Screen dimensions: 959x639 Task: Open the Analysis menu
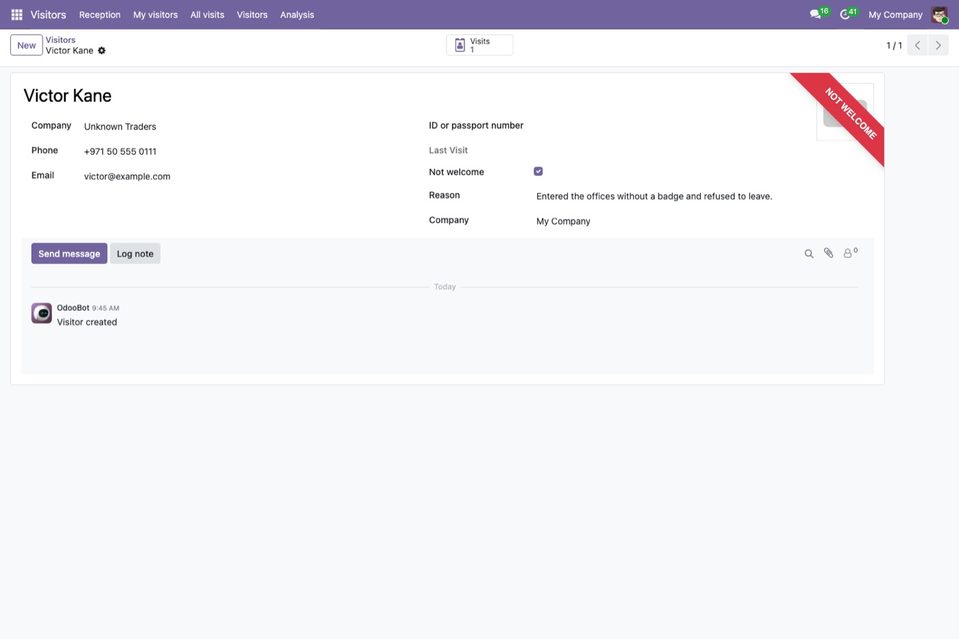pos(297,15)
